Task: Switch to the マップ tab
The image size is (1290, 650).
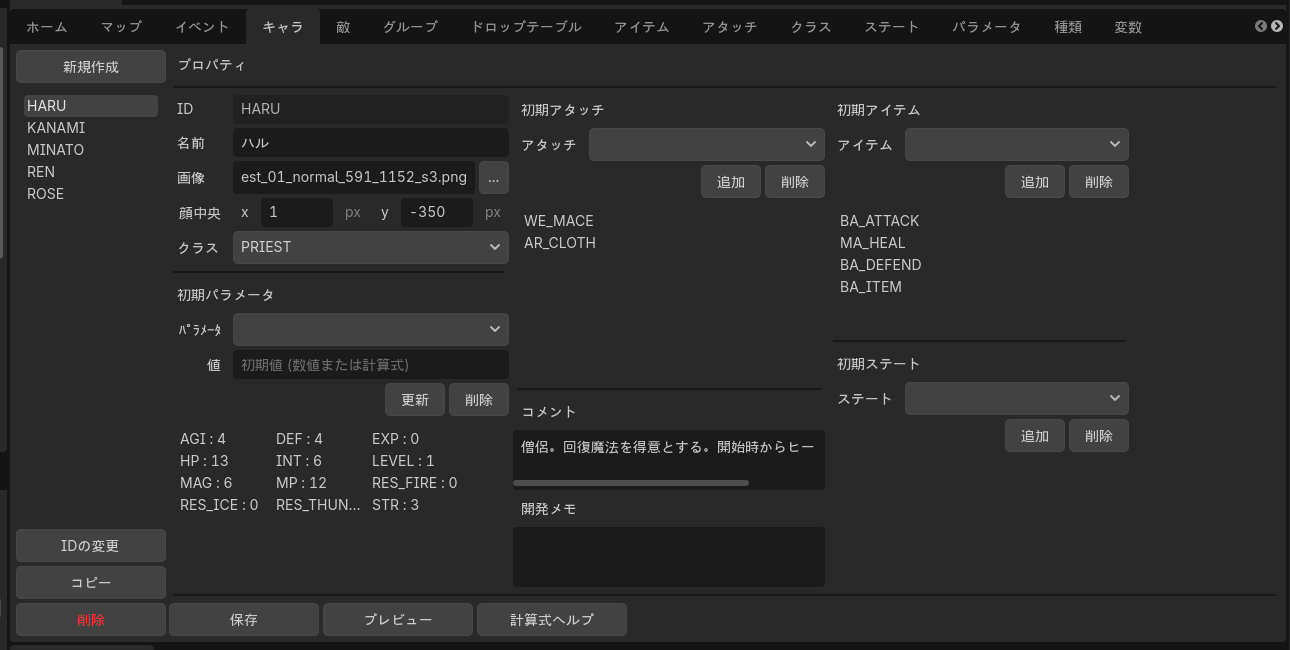Action: tap(122, 27)
